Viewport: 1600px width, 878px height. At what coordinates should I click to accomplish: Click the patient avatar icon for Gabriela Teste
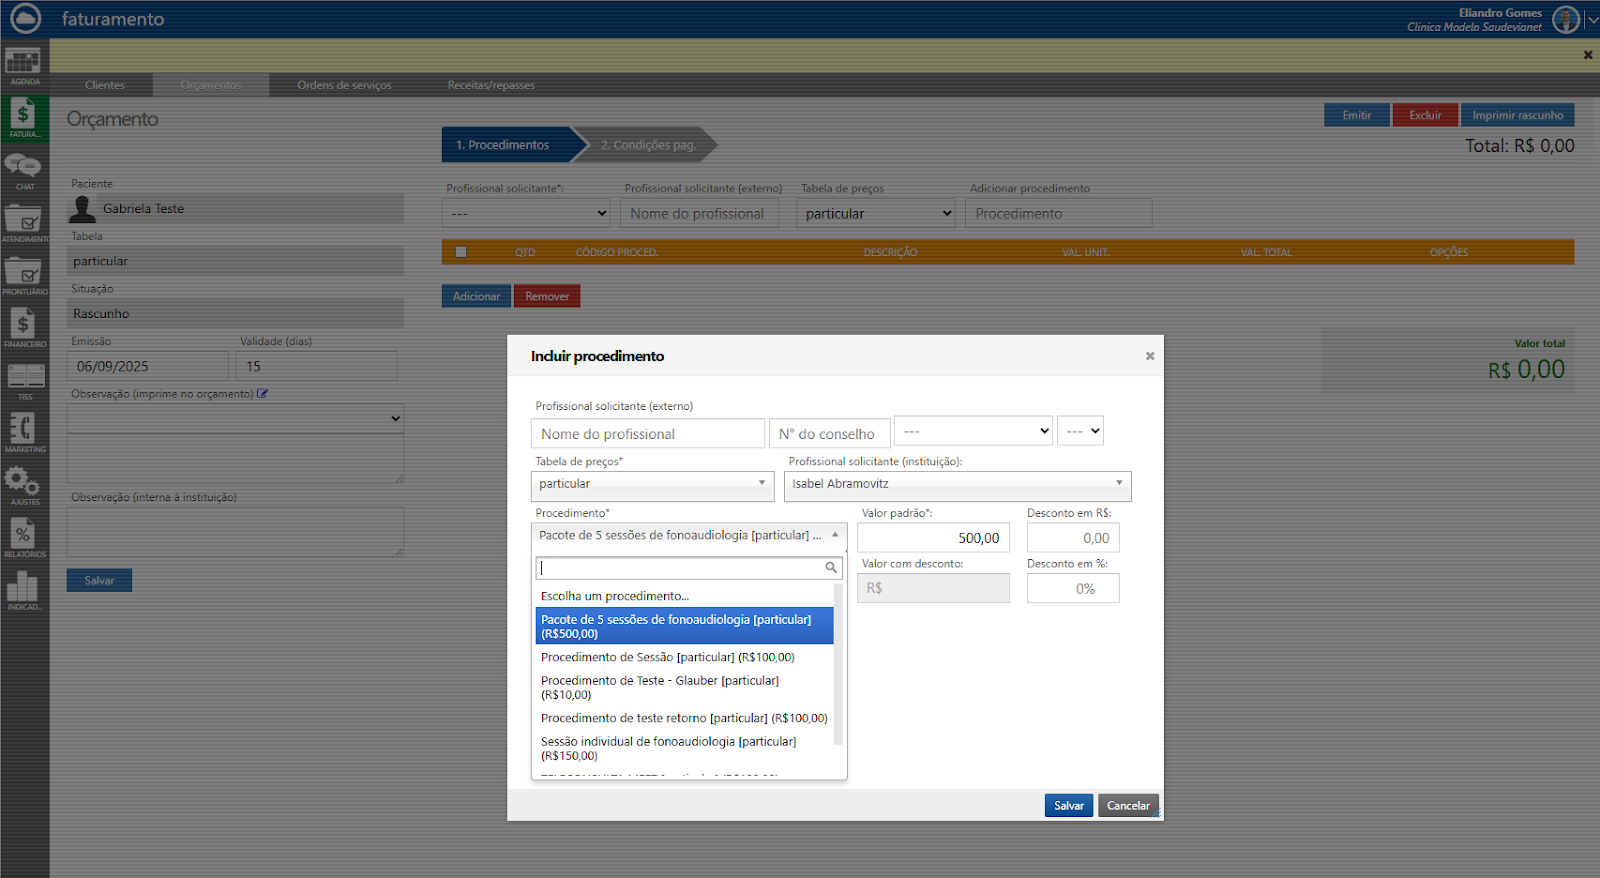(x=82, y=209)
